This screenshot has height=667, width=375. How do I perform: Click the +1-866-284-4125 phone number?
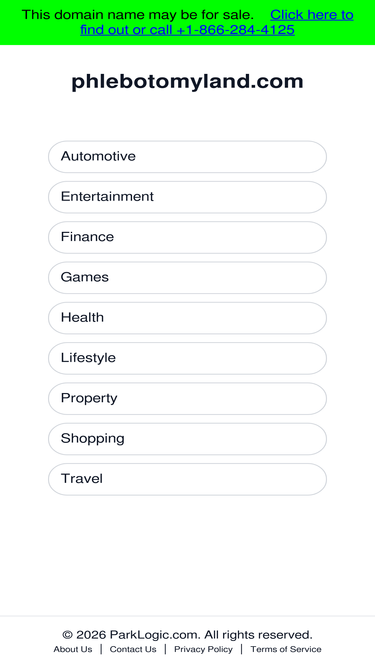tap(235, 30)
